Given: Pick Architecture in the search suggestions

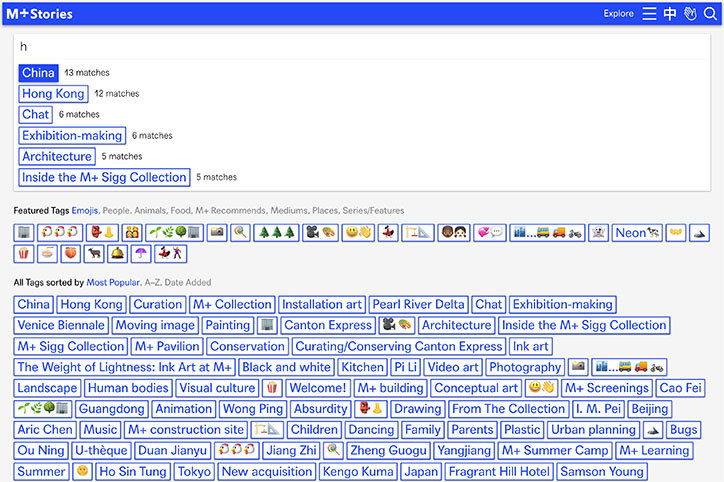Looking at the screenshot, I should click(57, 157).
